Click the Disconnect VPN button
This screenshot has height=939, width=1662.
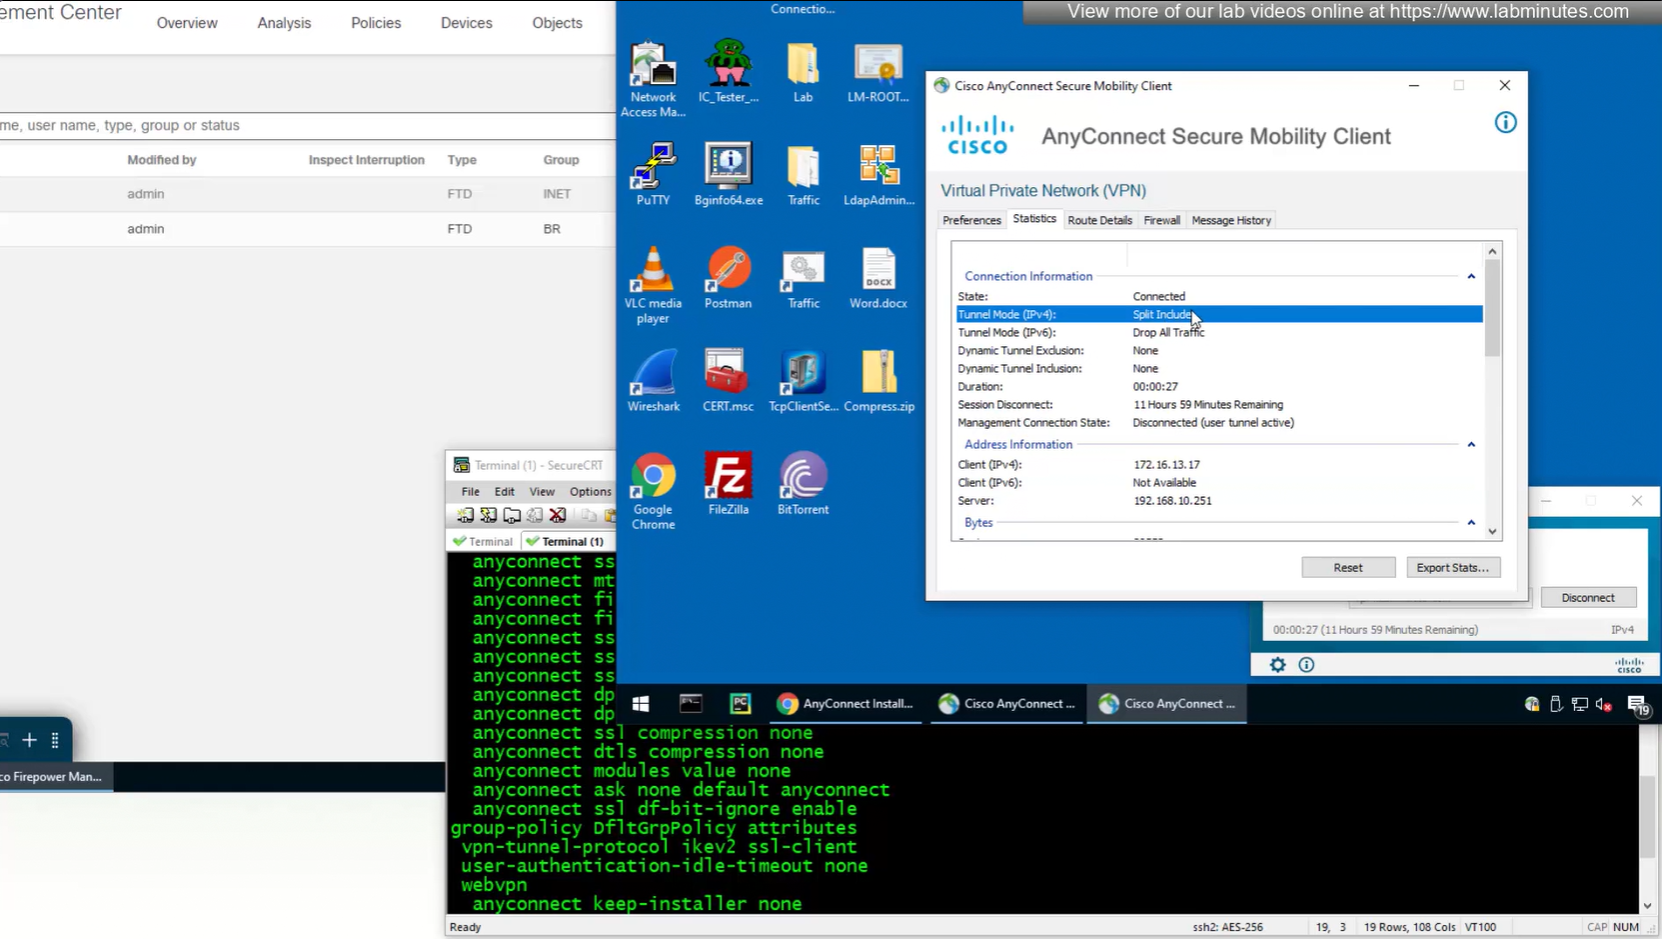1587,598
